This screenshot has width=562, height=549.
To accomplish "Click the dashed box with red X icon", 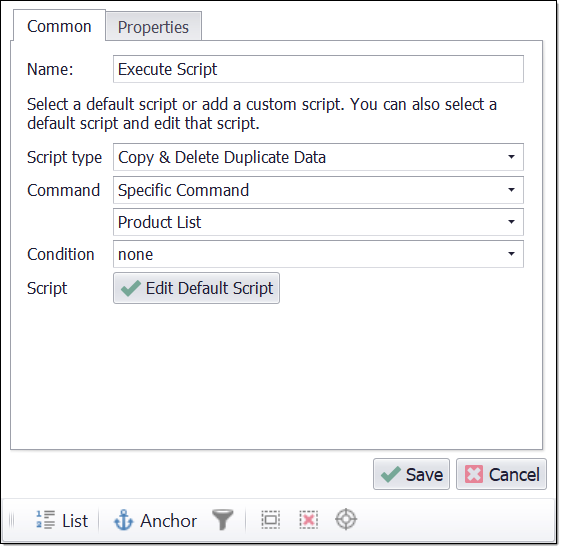I will pyautogui.click(x=309, y=522).
